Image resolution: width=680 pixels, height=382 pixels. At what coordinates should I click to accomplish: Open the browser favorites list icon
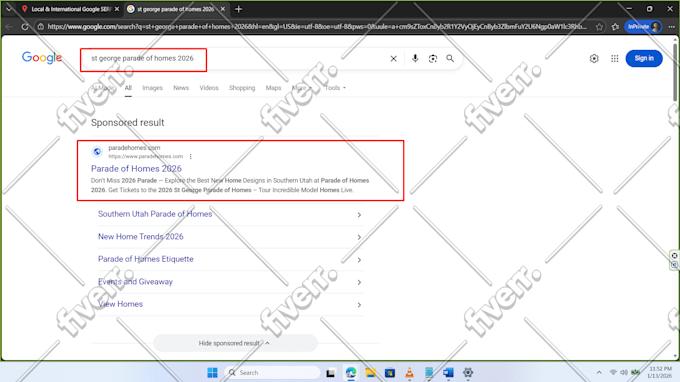pos(615,27)
